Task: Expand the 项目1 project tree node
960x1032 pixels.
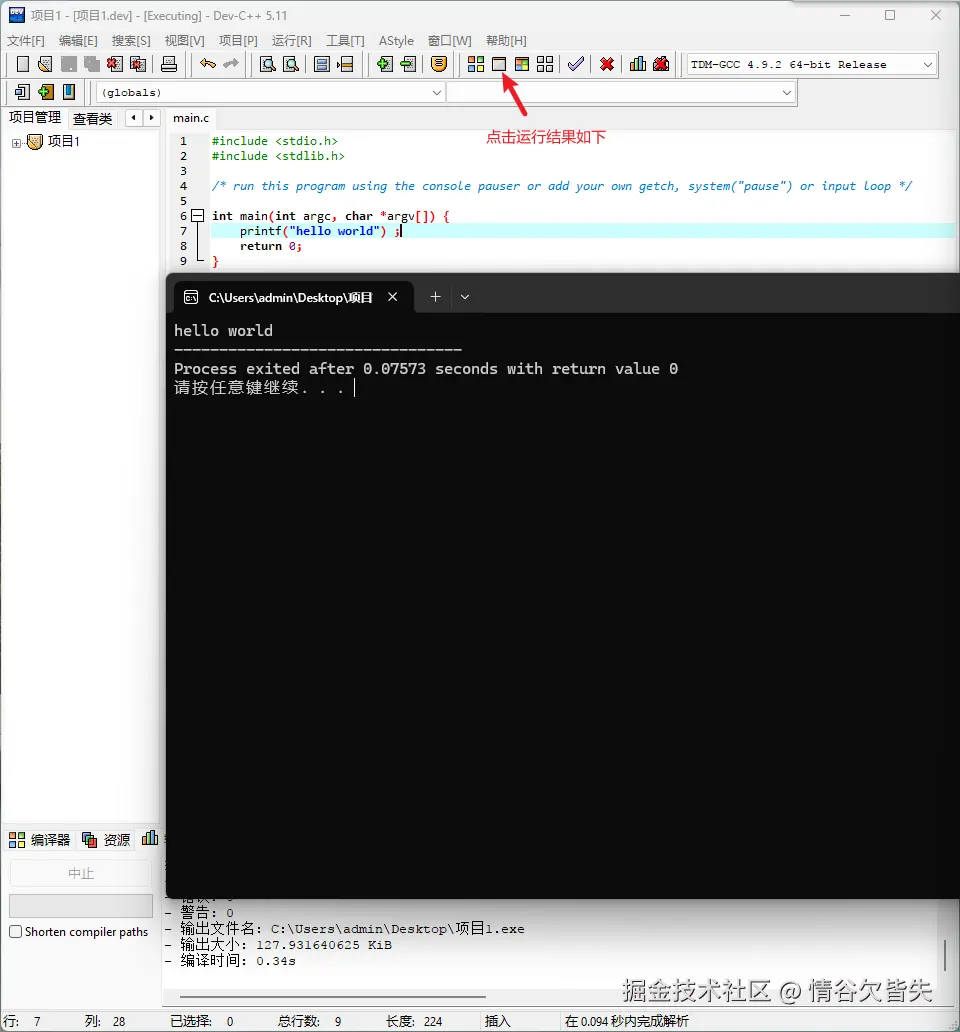Action: 16,143
